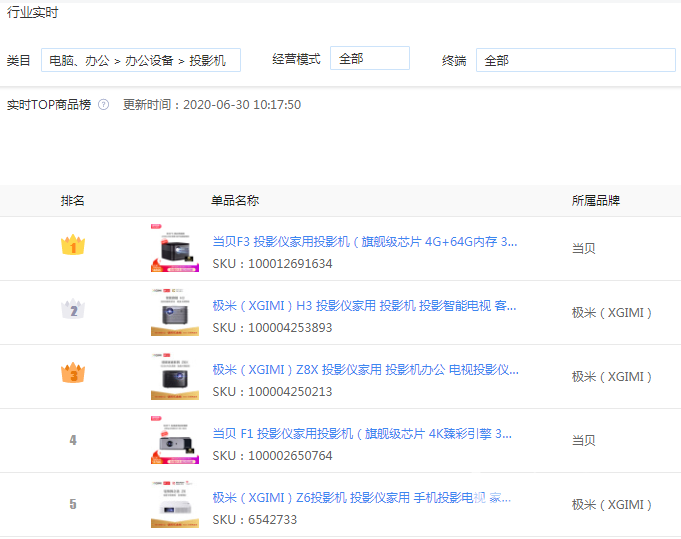Click the bronze rank 3 crown icon

point(73,373)
